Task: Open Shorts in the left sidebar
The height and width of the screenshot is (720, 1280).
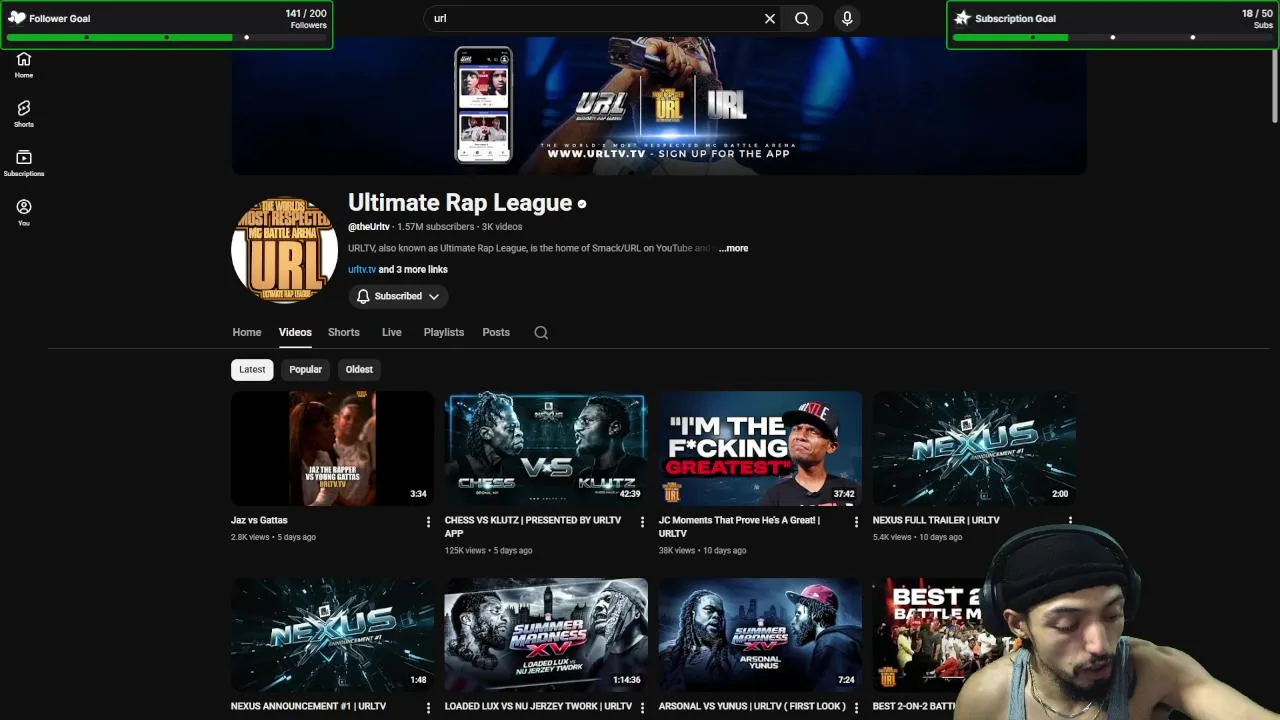Action: (x=24, y=114)
